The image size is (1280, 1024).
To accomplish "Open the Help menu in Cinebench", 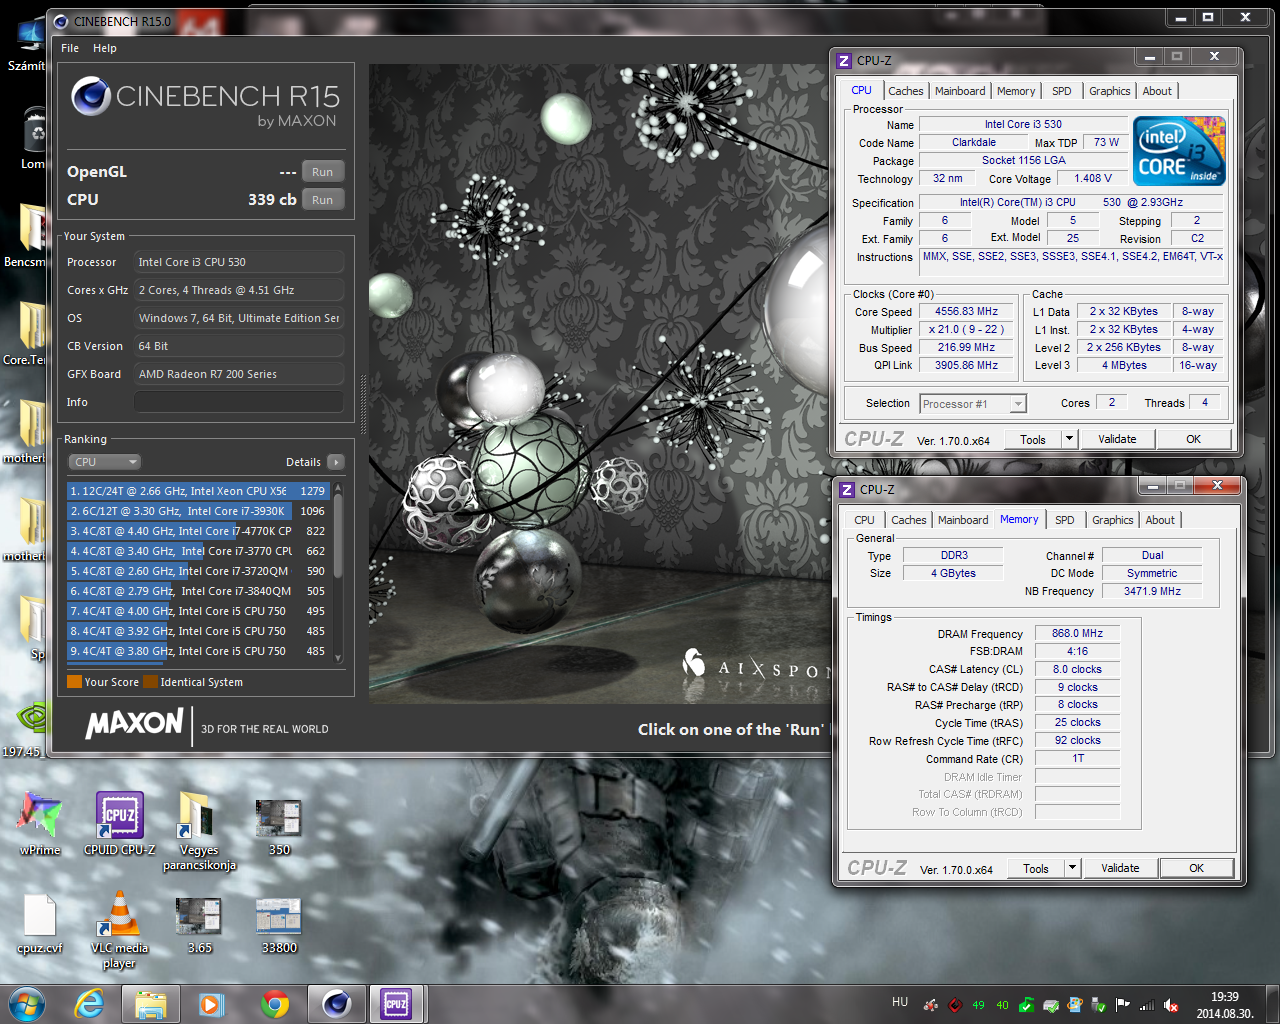I will (105, 48).
